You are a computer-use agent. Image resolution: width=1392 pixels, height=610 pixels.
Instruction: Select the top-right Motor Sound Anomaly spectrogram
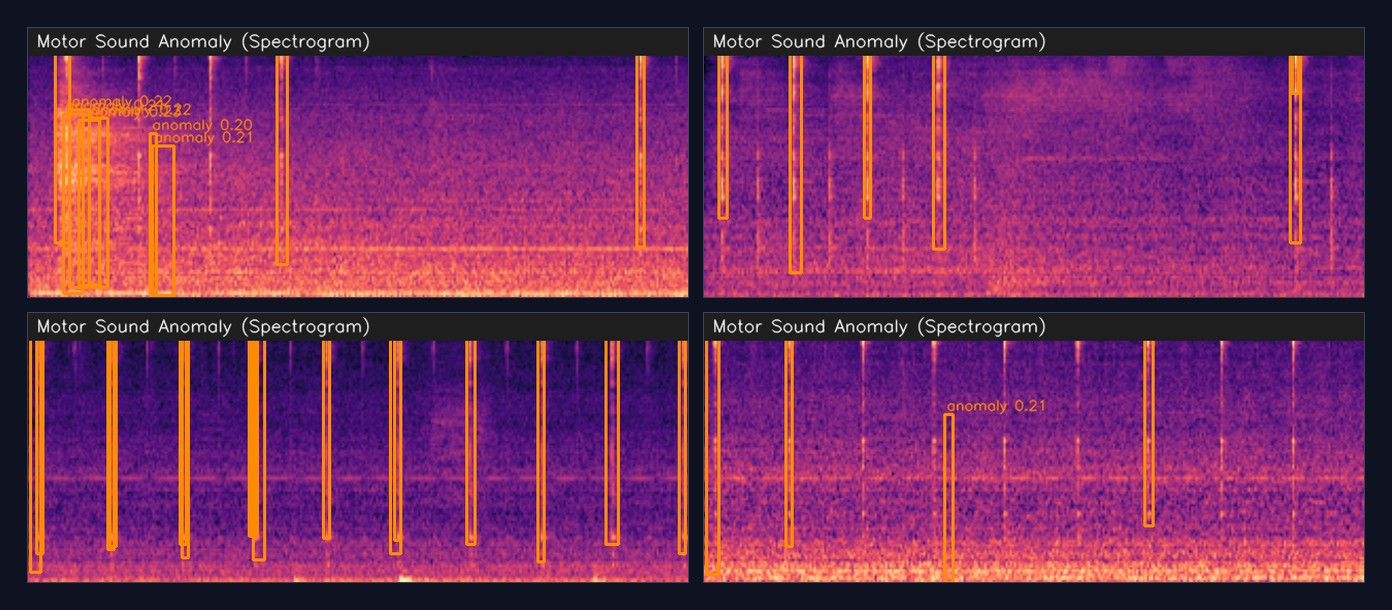[1034, 176]
